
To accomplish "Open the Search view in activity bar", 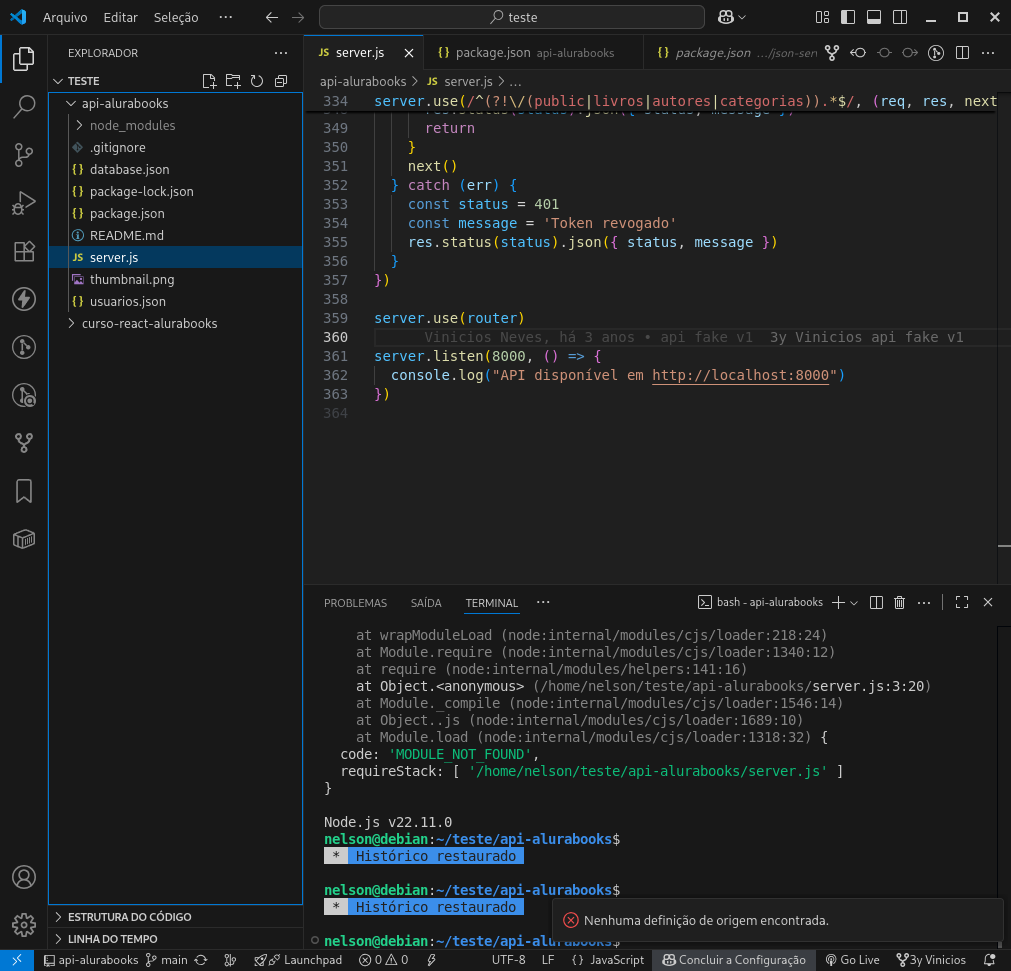I will pos(24,106).
